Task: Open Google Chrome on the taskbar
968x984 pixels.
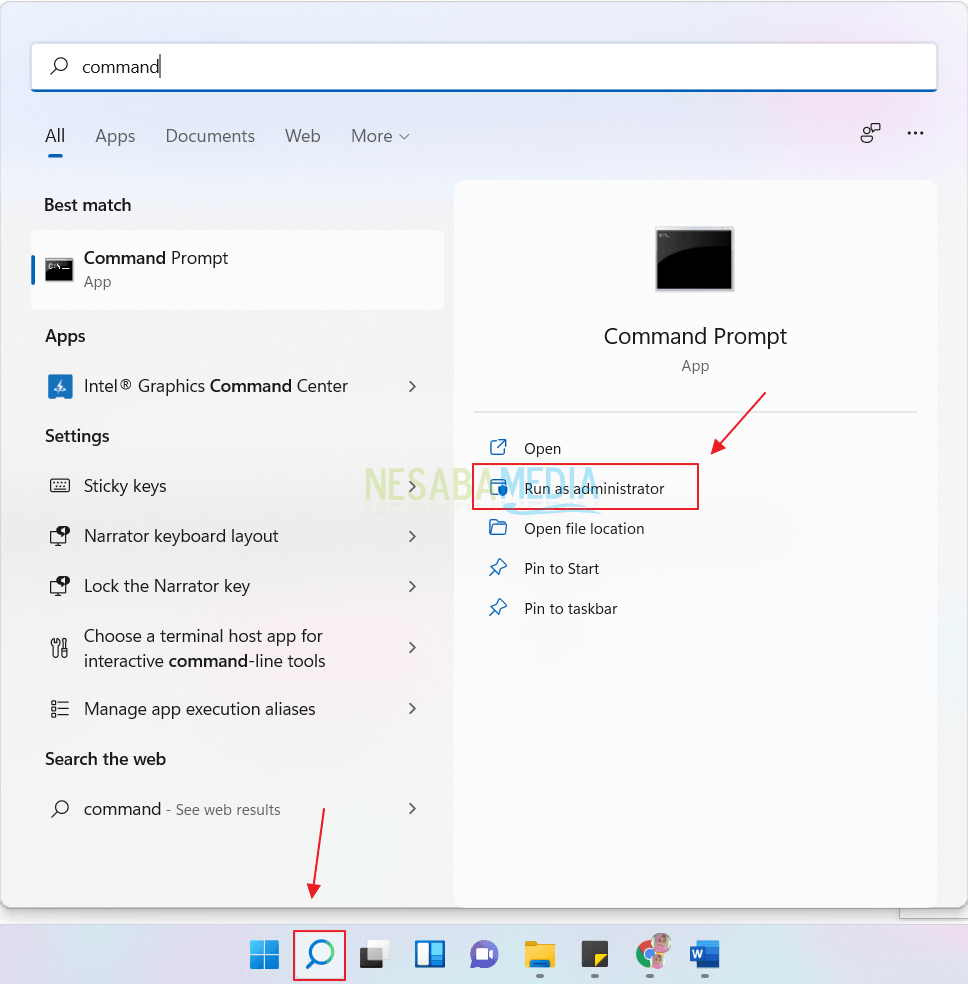Action: pyautogui.click(x=651, y=953)
